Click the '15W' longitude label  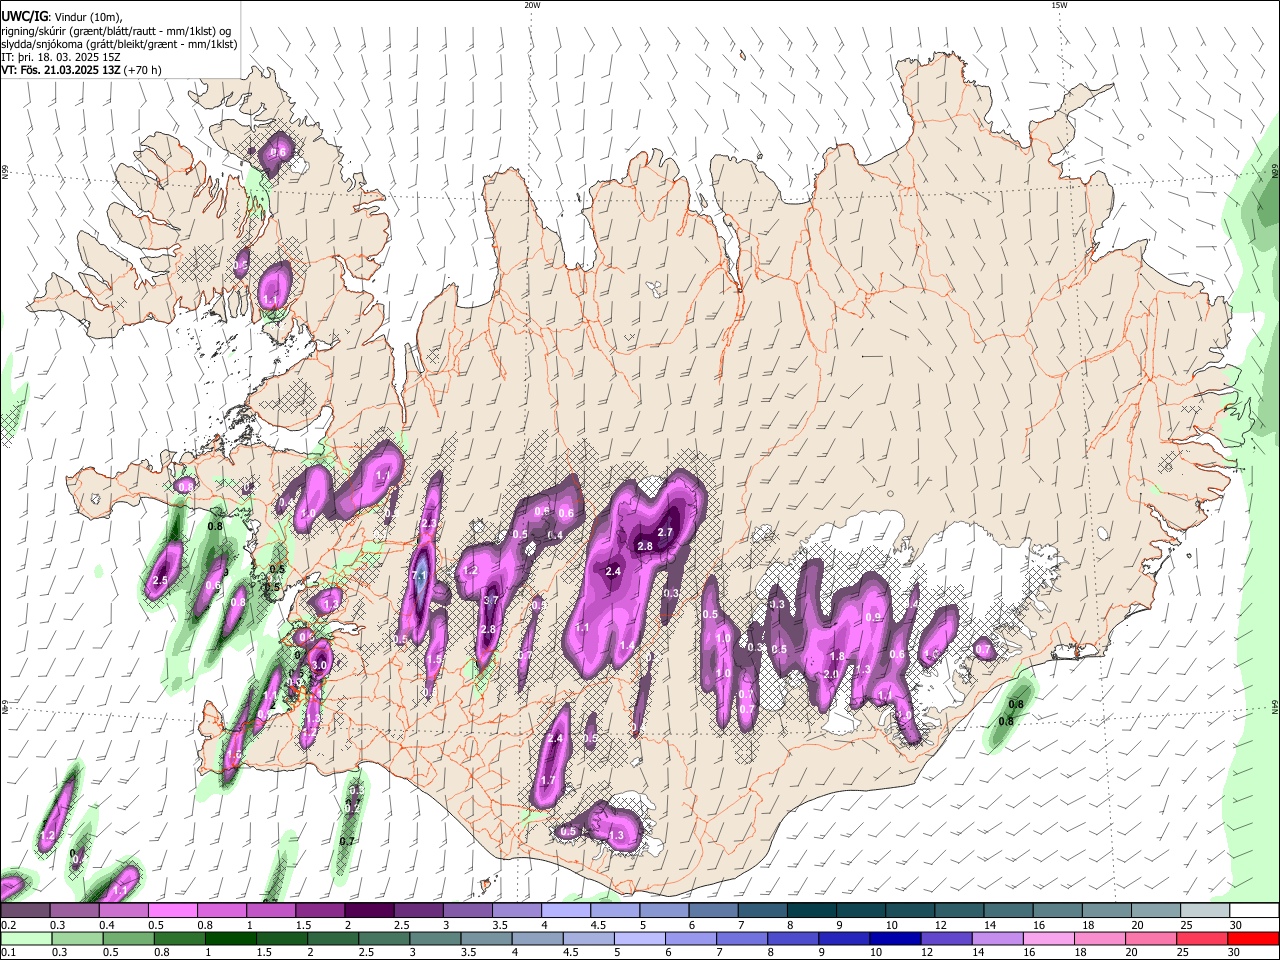point(1059,5)
